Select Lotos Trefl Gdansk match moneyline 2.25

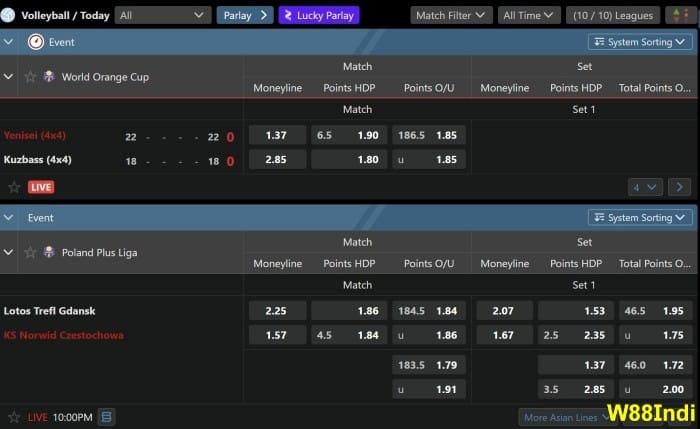(x=277, y=311)
